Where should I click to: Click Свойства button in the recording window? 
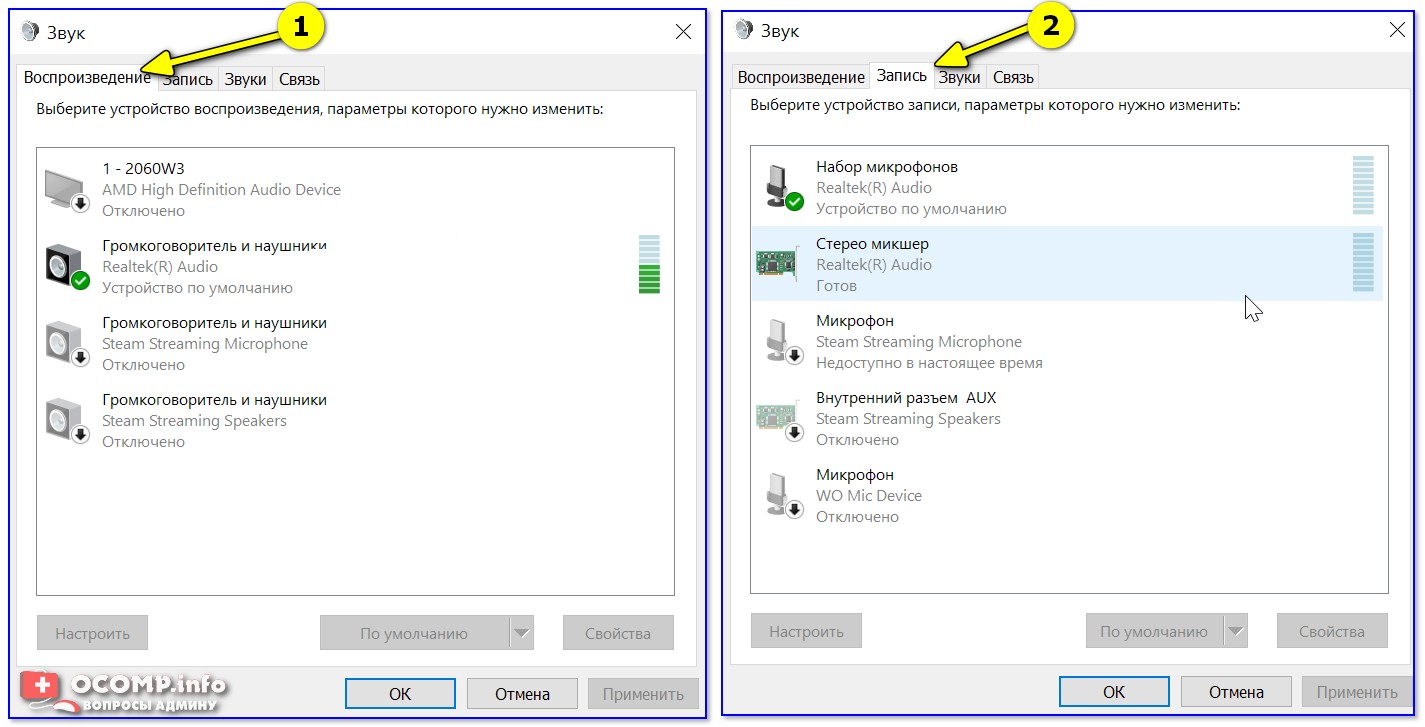[1331, 632]
